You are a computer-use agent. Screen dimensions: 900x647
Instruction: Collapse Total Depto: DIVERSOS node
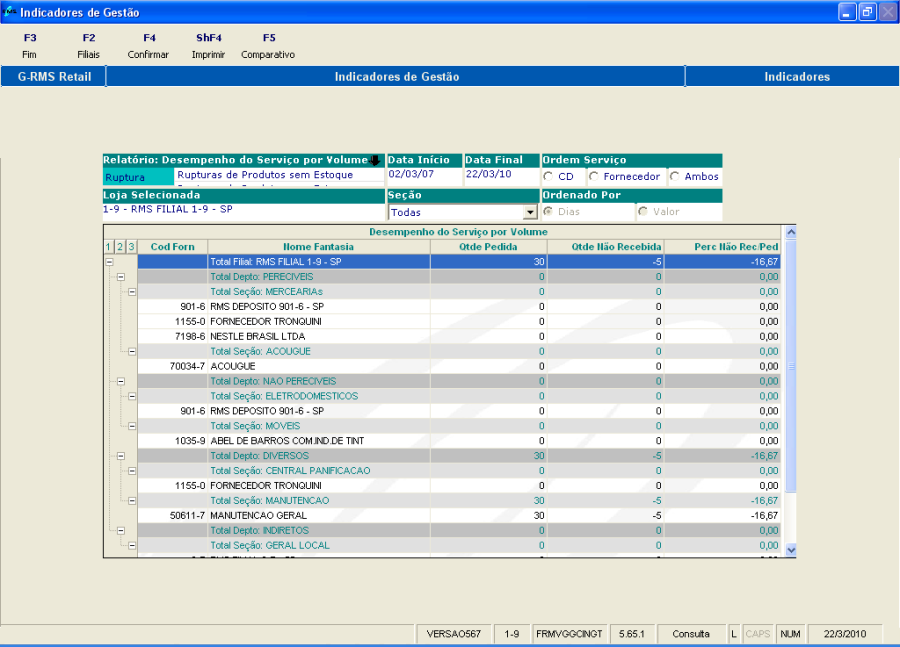click(x=121, y=456)
